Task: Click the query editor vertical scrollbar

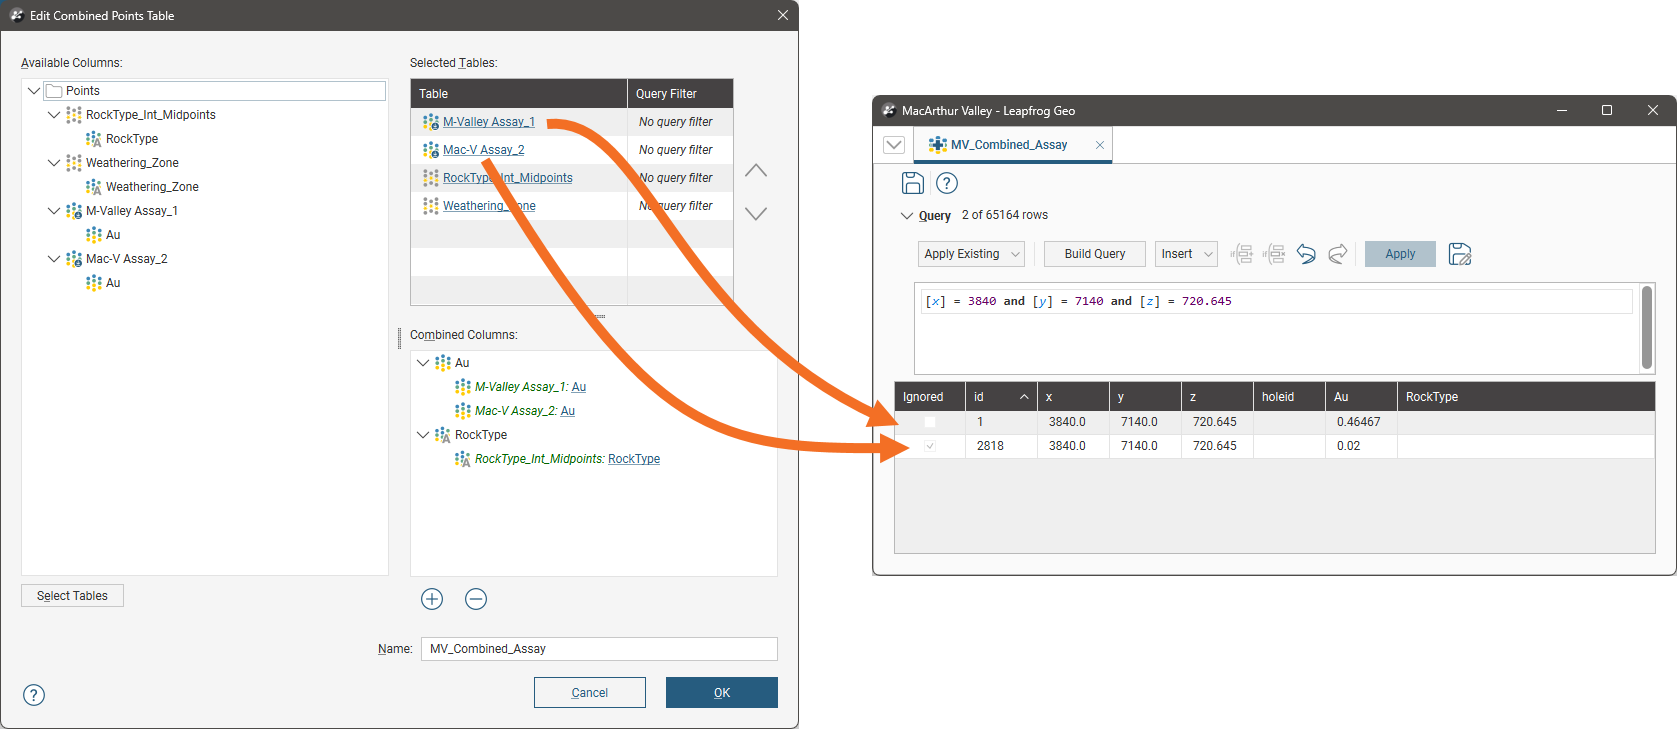Action: click(1647, 327)
